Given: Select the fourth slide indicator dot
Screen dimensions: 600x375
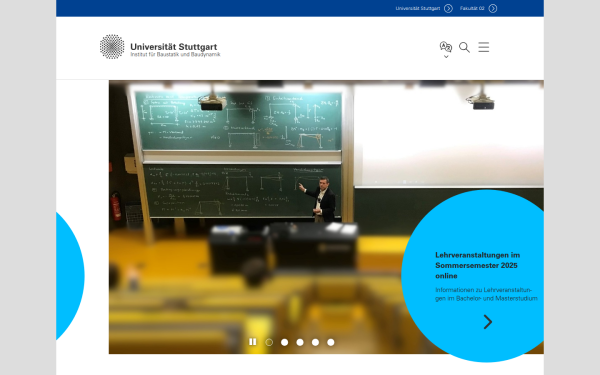Looking at the screenshot, I should (315, 342).
